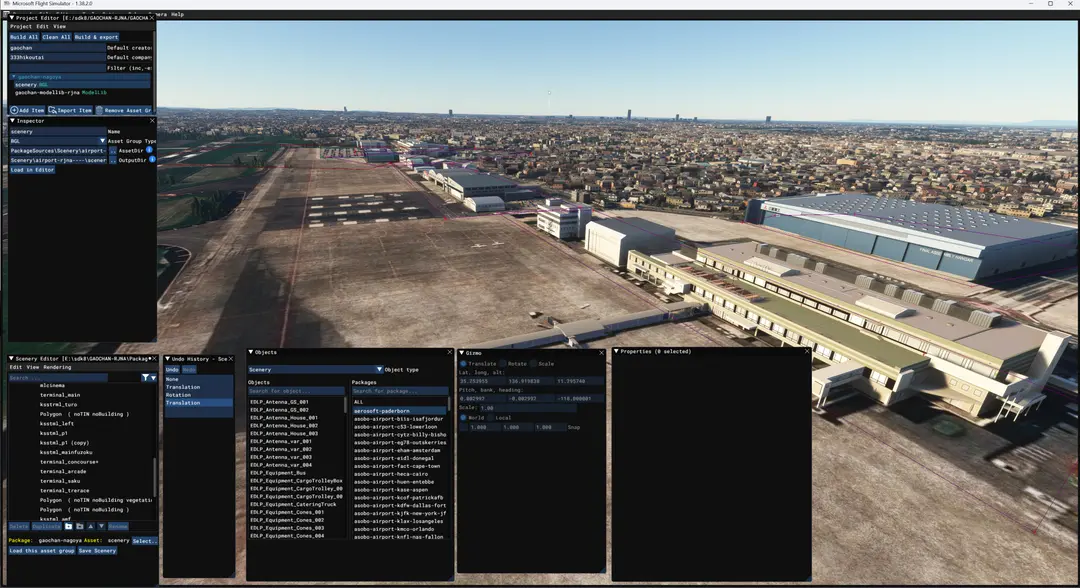Select Rotation entry in Undo History
Viewport: 1080px width, 588px height.
(x=198, y=395)
